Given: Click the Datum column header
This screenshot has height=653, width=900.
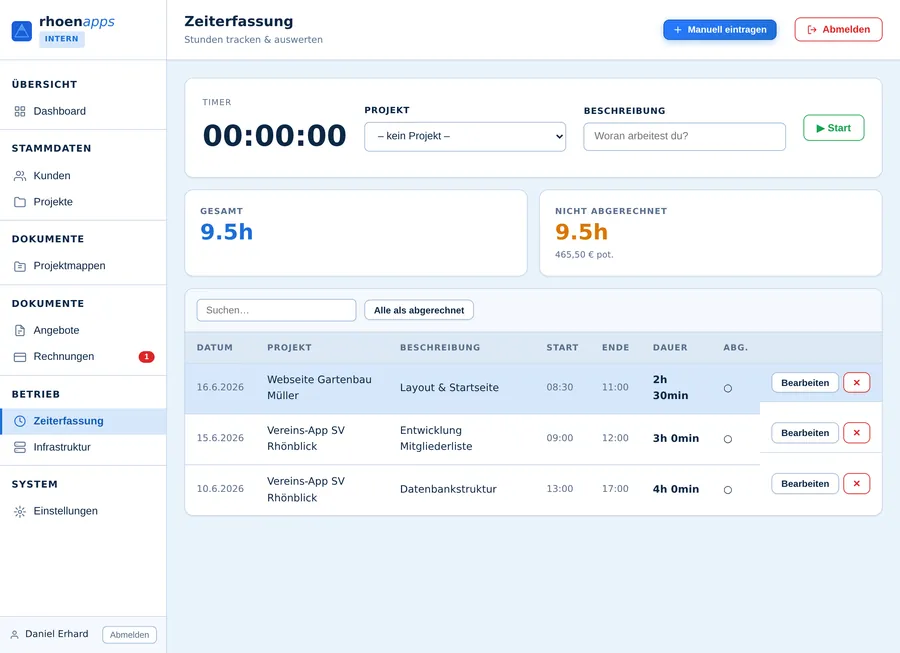Looking at the screenshot, I should pos(215,348).
